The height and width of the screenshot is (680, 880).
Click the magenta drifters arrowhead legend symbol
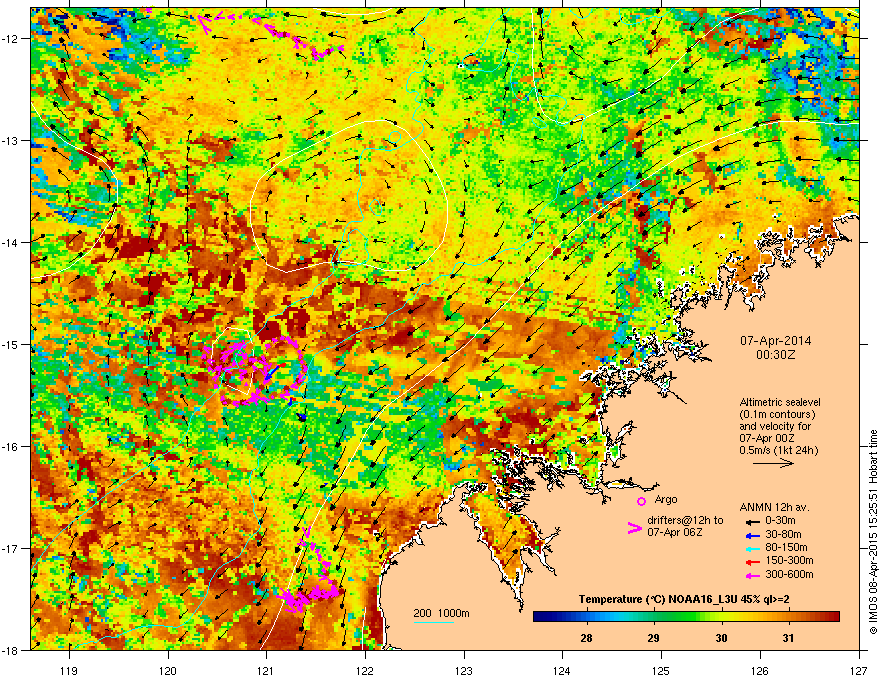click(x=634, y=528)
